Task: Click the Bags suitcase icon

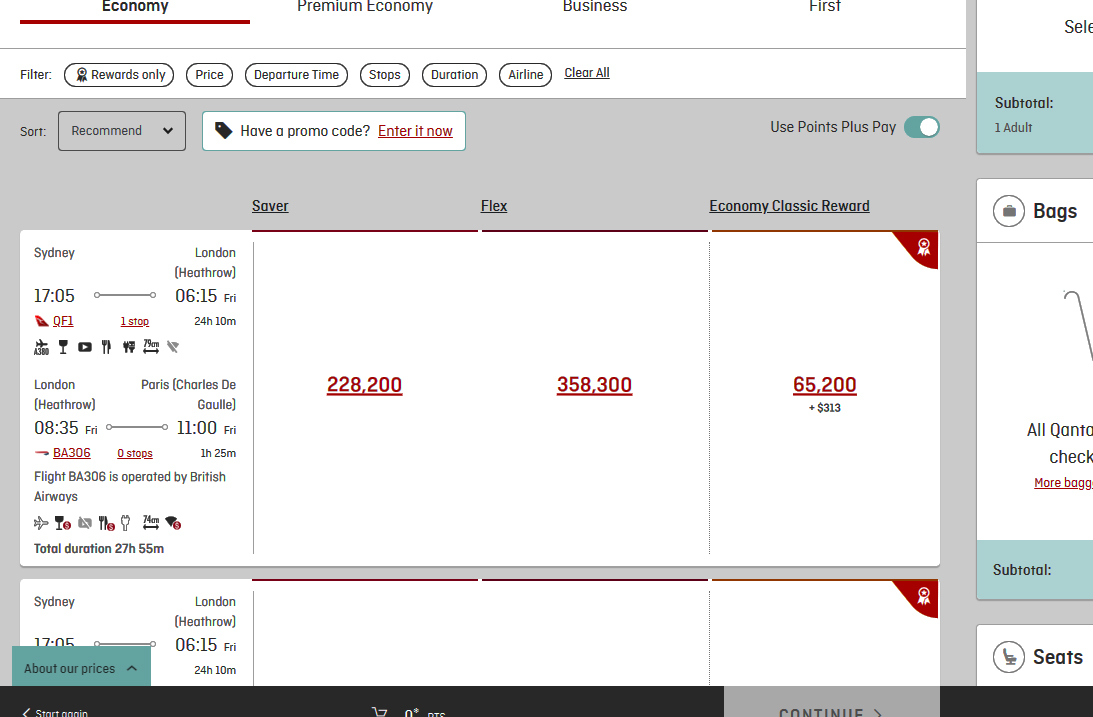Action: coord(1009,211)
